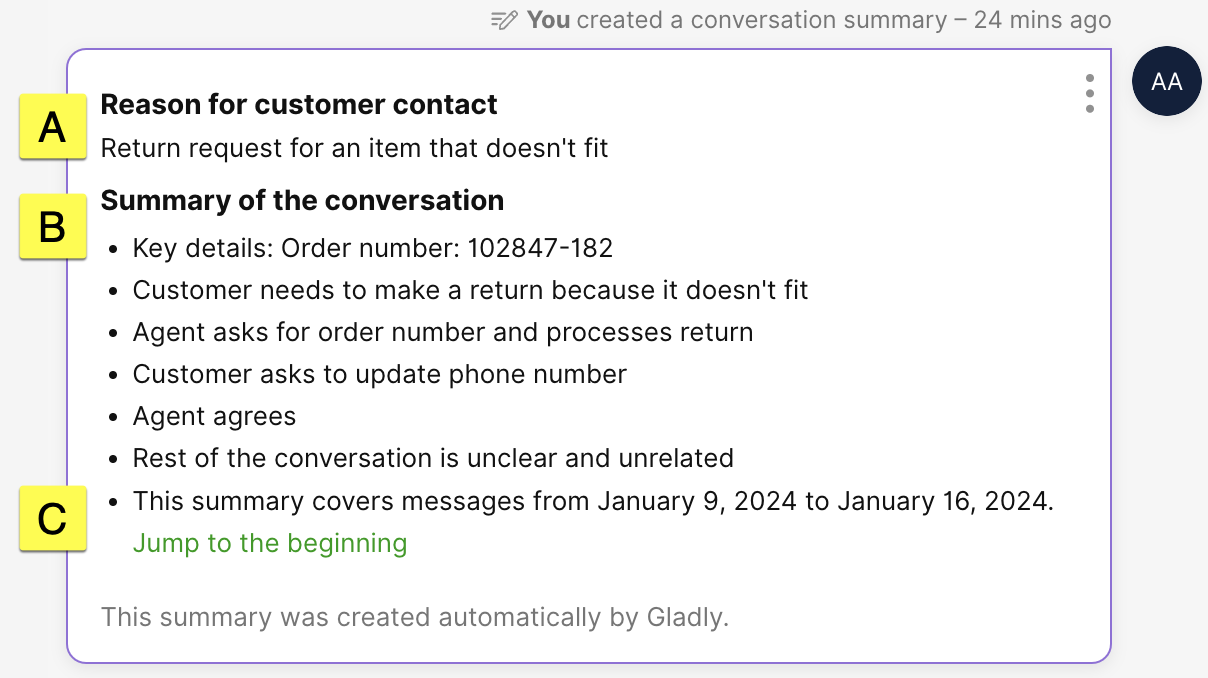1208x678 pixels.
Task: Click the AA user avatar
Action: point(1166,82)
